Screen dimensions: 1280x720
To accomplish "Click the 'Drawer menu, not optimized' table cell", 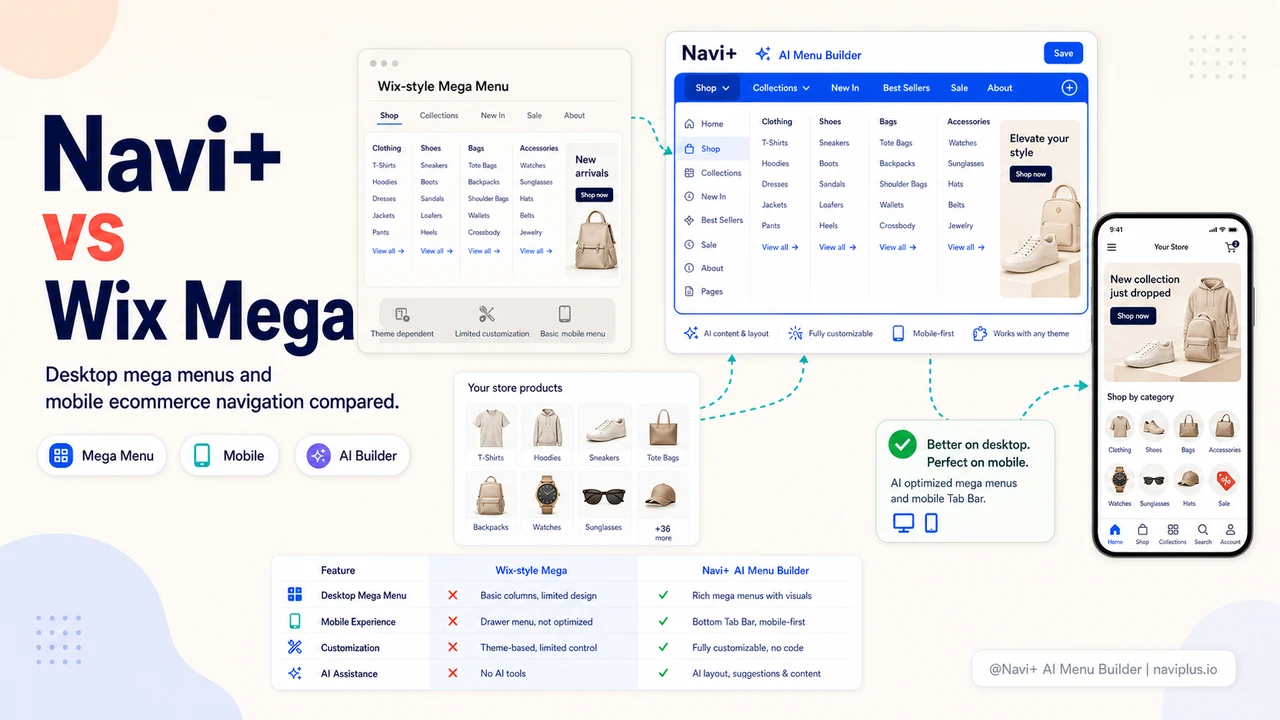I will point(536,621).
